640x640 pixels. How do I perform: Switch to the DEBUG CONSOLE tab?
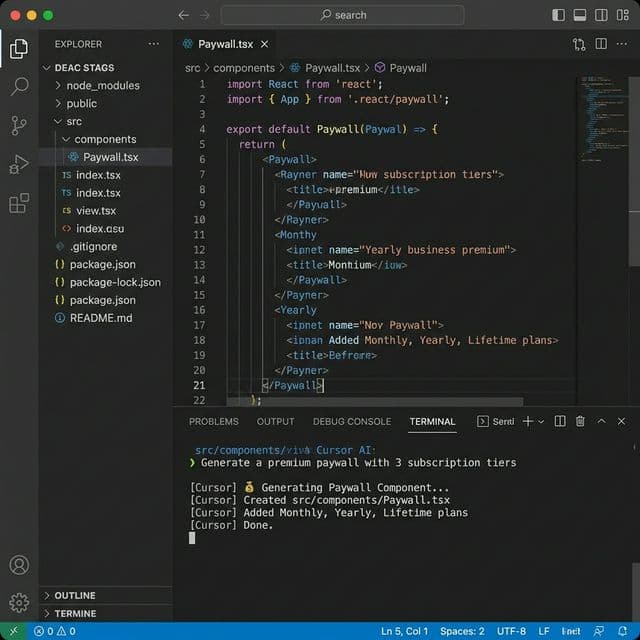(x=352, y=422)
